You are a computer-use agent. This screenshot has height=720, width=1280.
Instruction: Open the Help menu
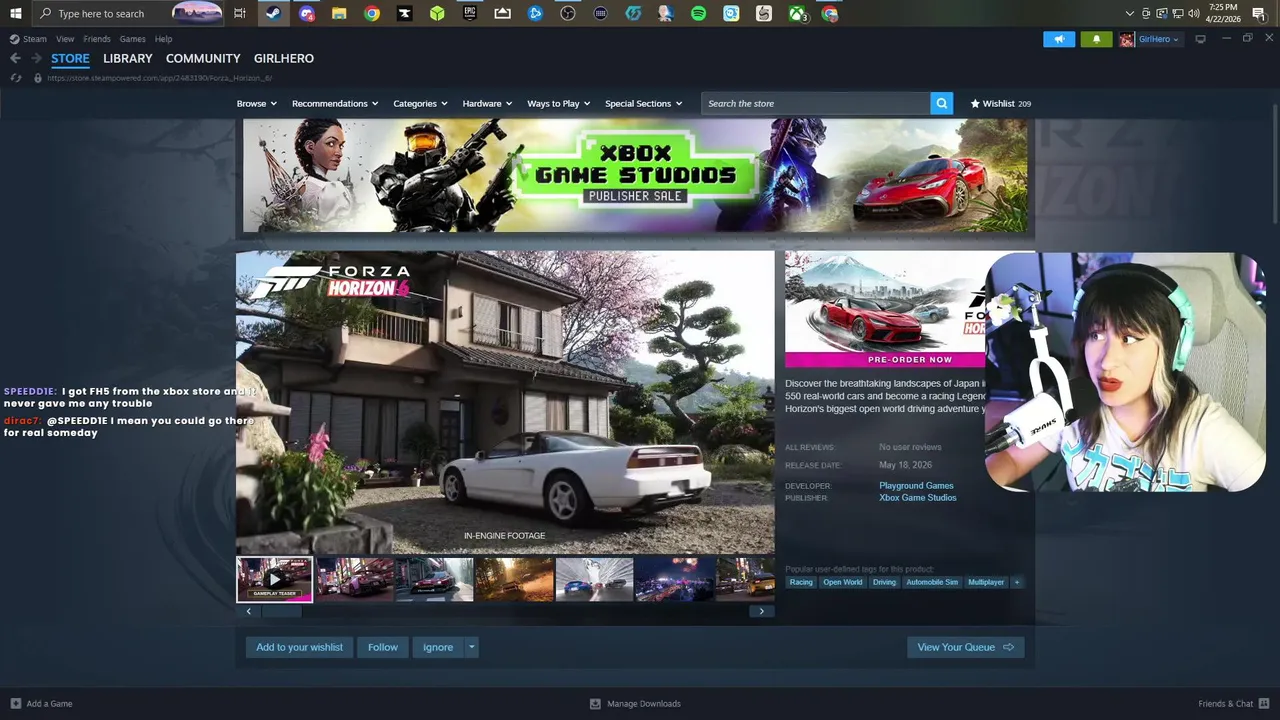point(163,39)
